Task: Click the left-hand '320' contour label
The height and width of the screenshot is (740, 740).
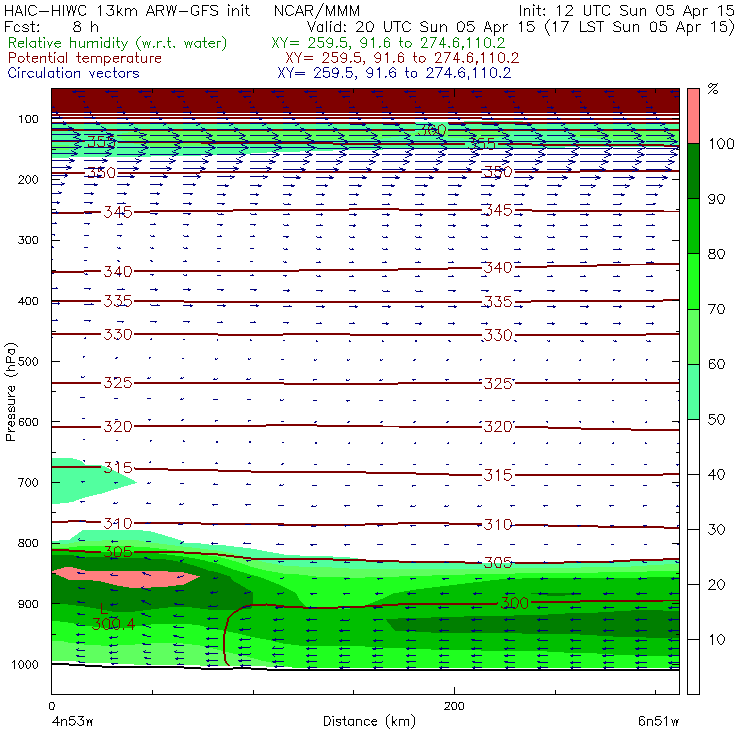Action: [118, 427]
